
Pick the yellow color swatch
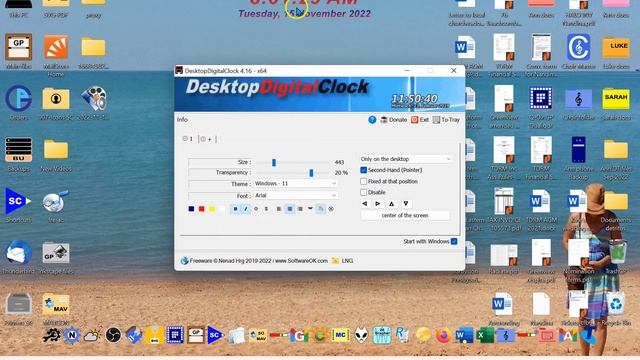click(212, 209)
